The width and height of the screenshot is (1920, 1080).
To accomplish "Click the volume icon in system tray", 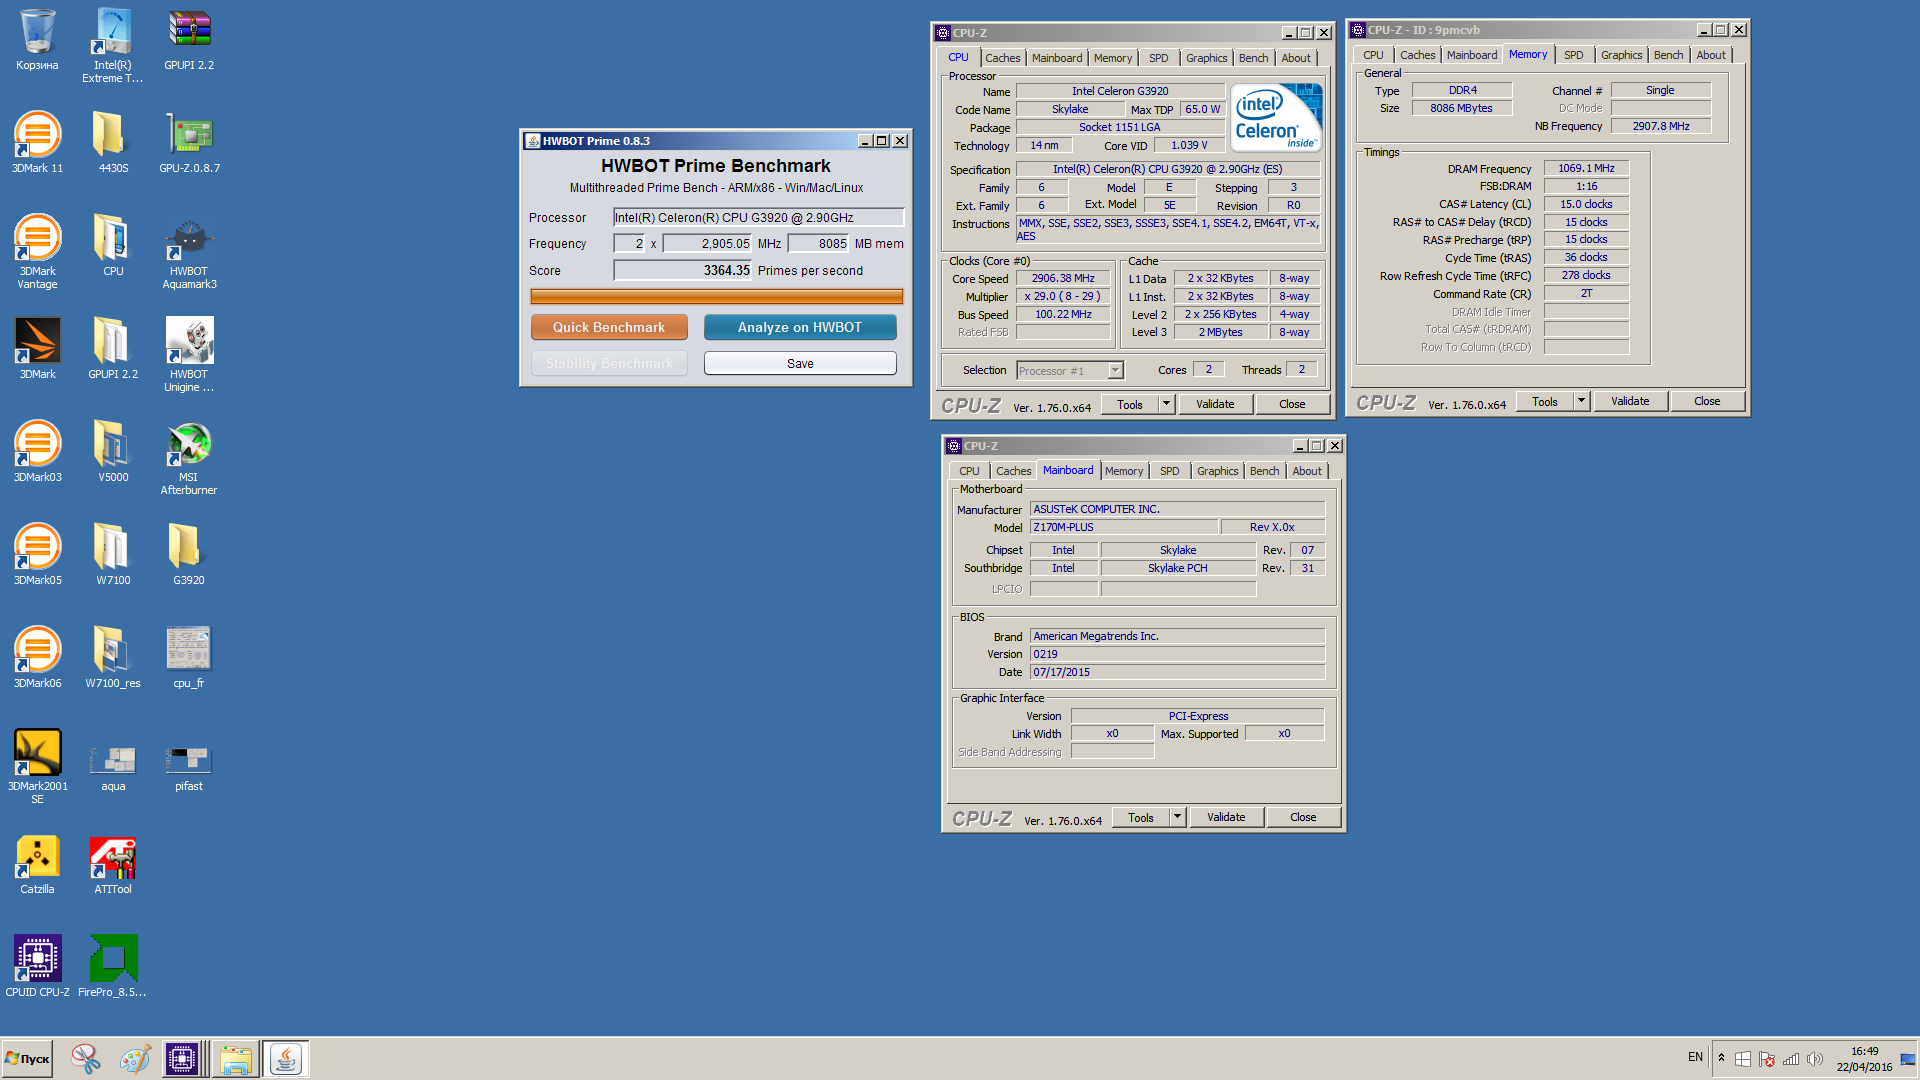I will 1815,1059.
